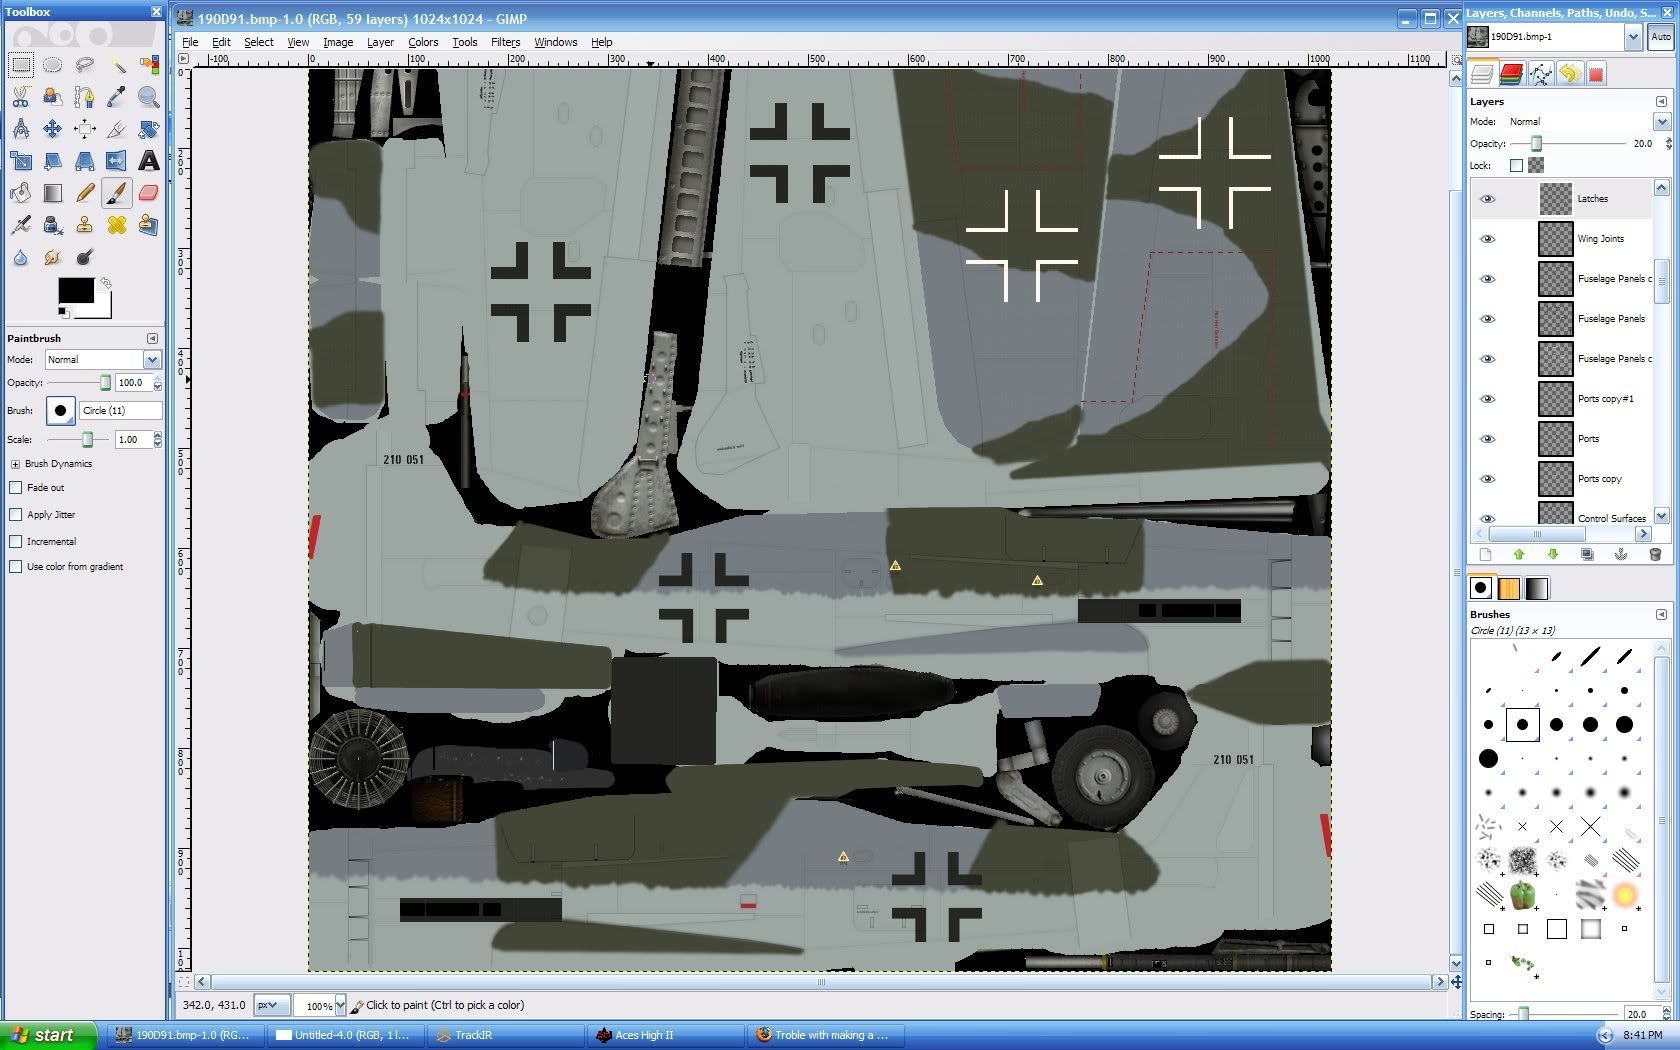Hide the Latches layer eye icon

point(1487,199)
